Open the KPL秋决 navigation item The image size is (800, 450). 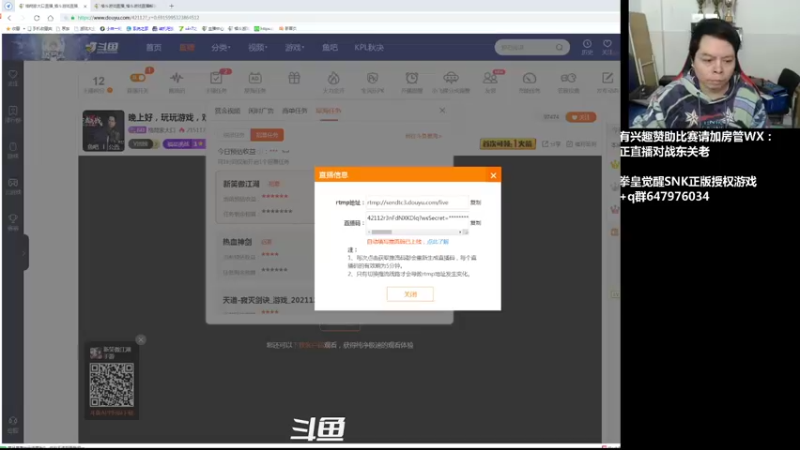point(369,47)
